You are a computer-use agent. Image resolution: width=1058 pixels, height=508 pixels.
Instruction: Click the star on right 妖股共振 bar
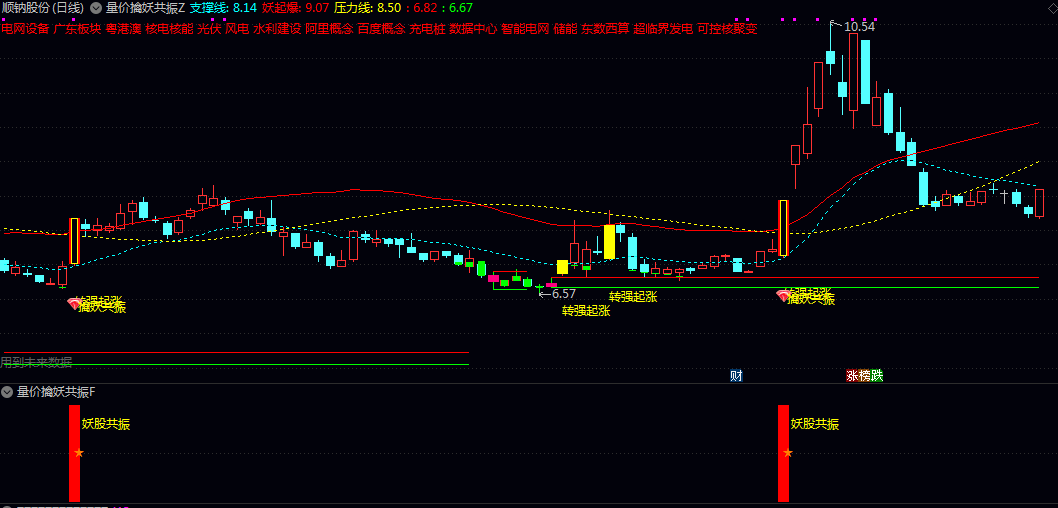coord(787,453)
